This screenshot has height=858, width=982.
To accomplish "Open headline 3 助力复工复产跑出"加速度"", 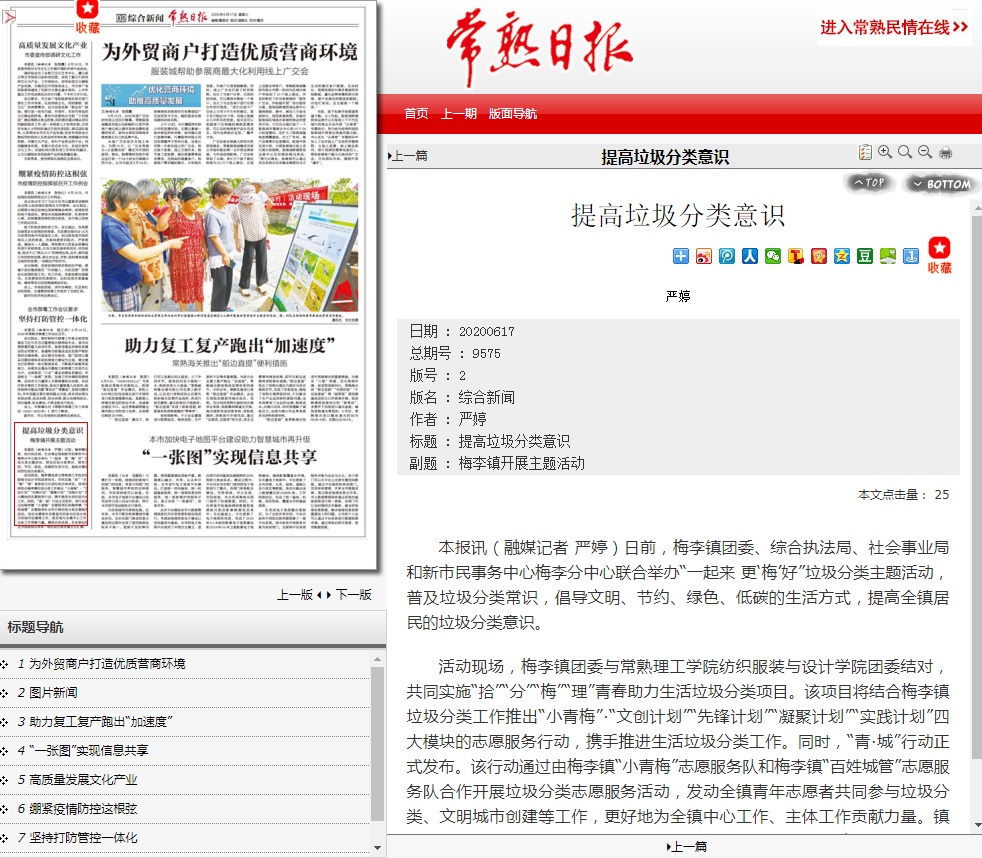I will 101,721.
